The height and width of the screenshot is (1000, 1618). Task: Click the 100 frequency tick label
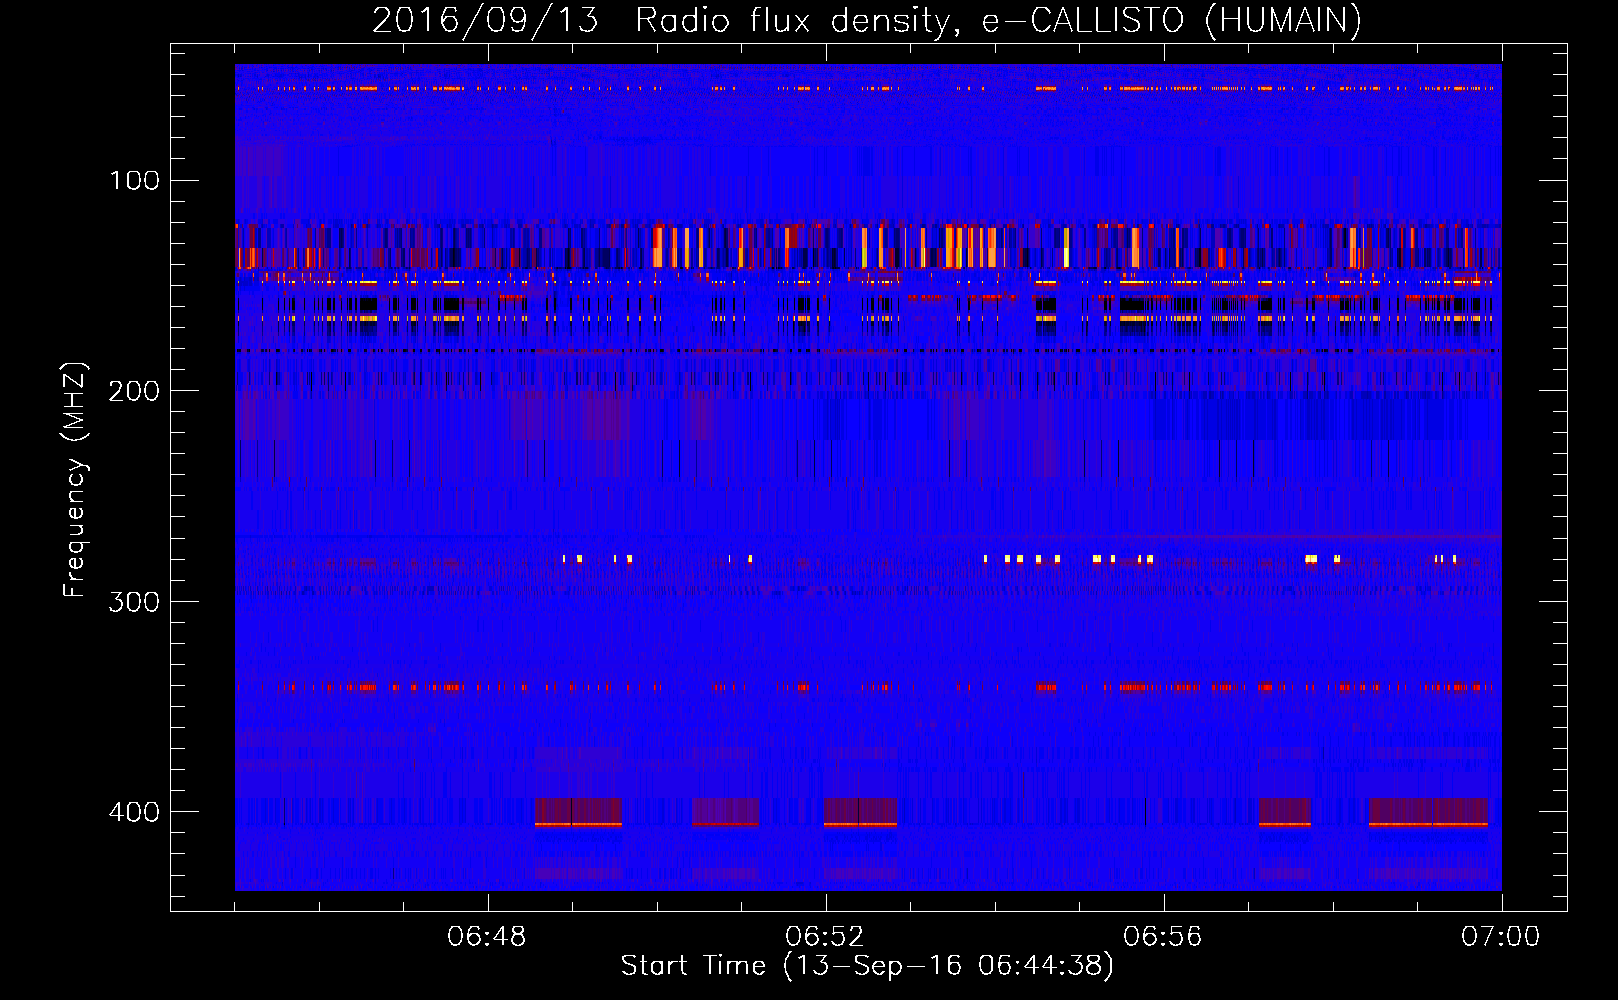135,181
